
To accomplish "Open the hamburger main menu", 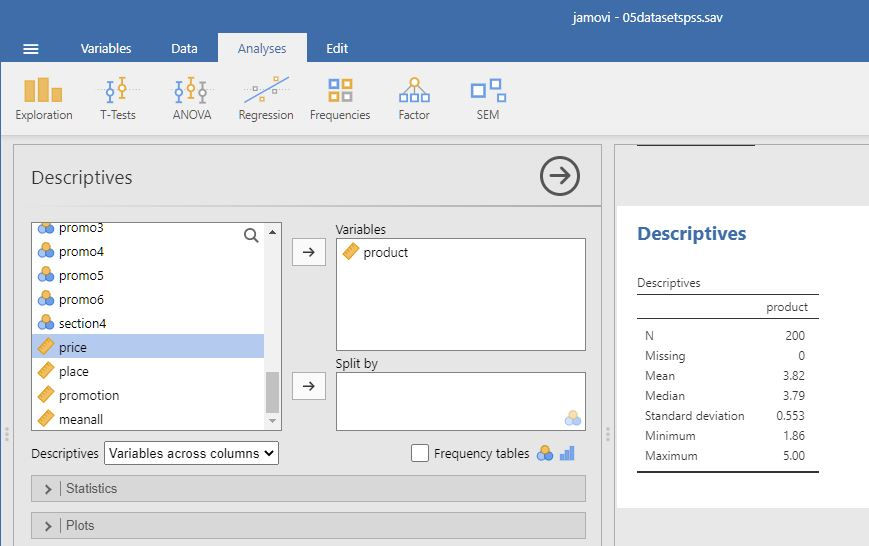I will tap(30, 49).
